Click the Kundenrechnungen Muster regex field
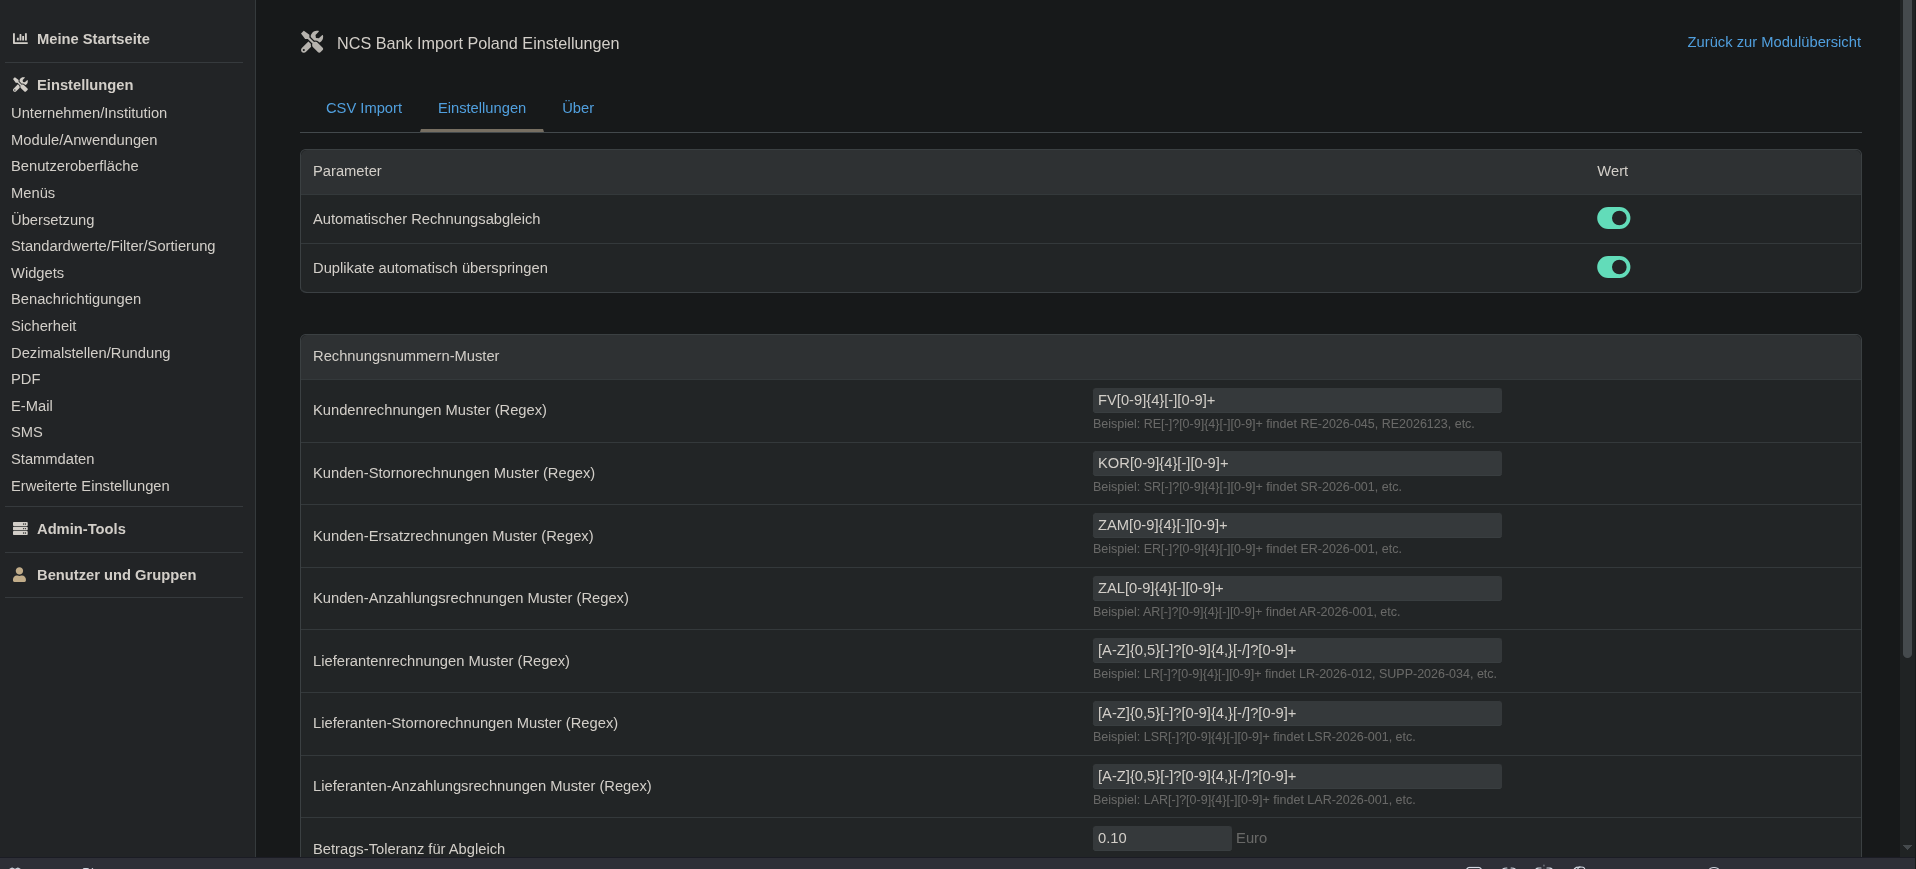 point(1296,400)
